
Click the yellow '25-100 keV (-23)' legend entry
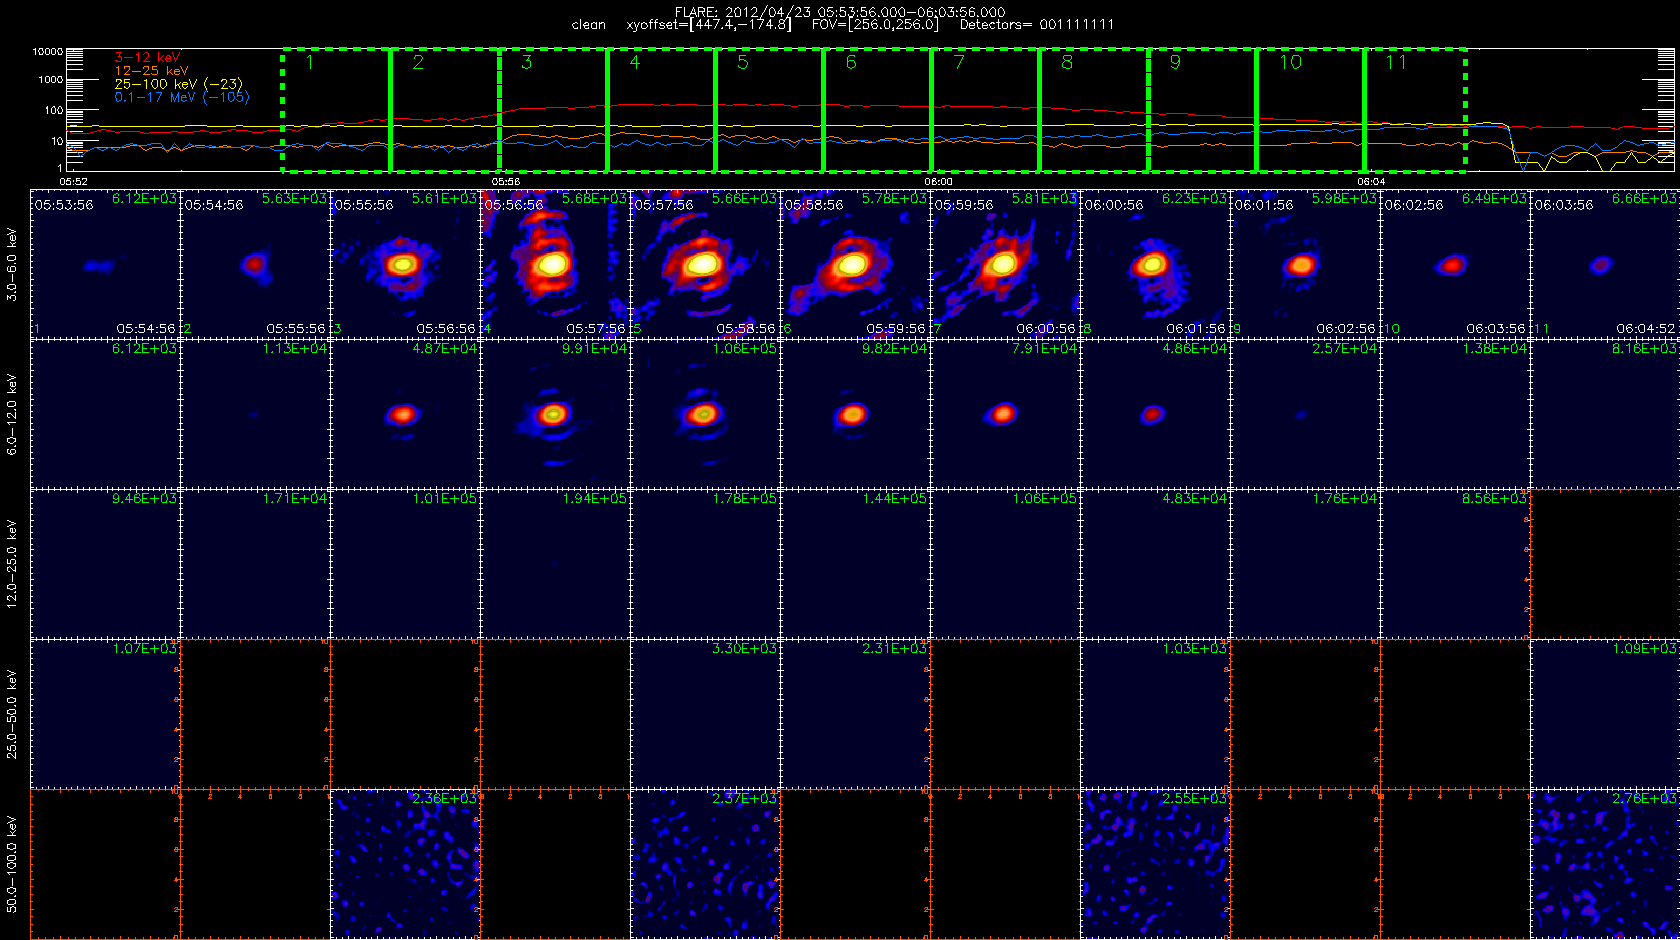(178, 84)
